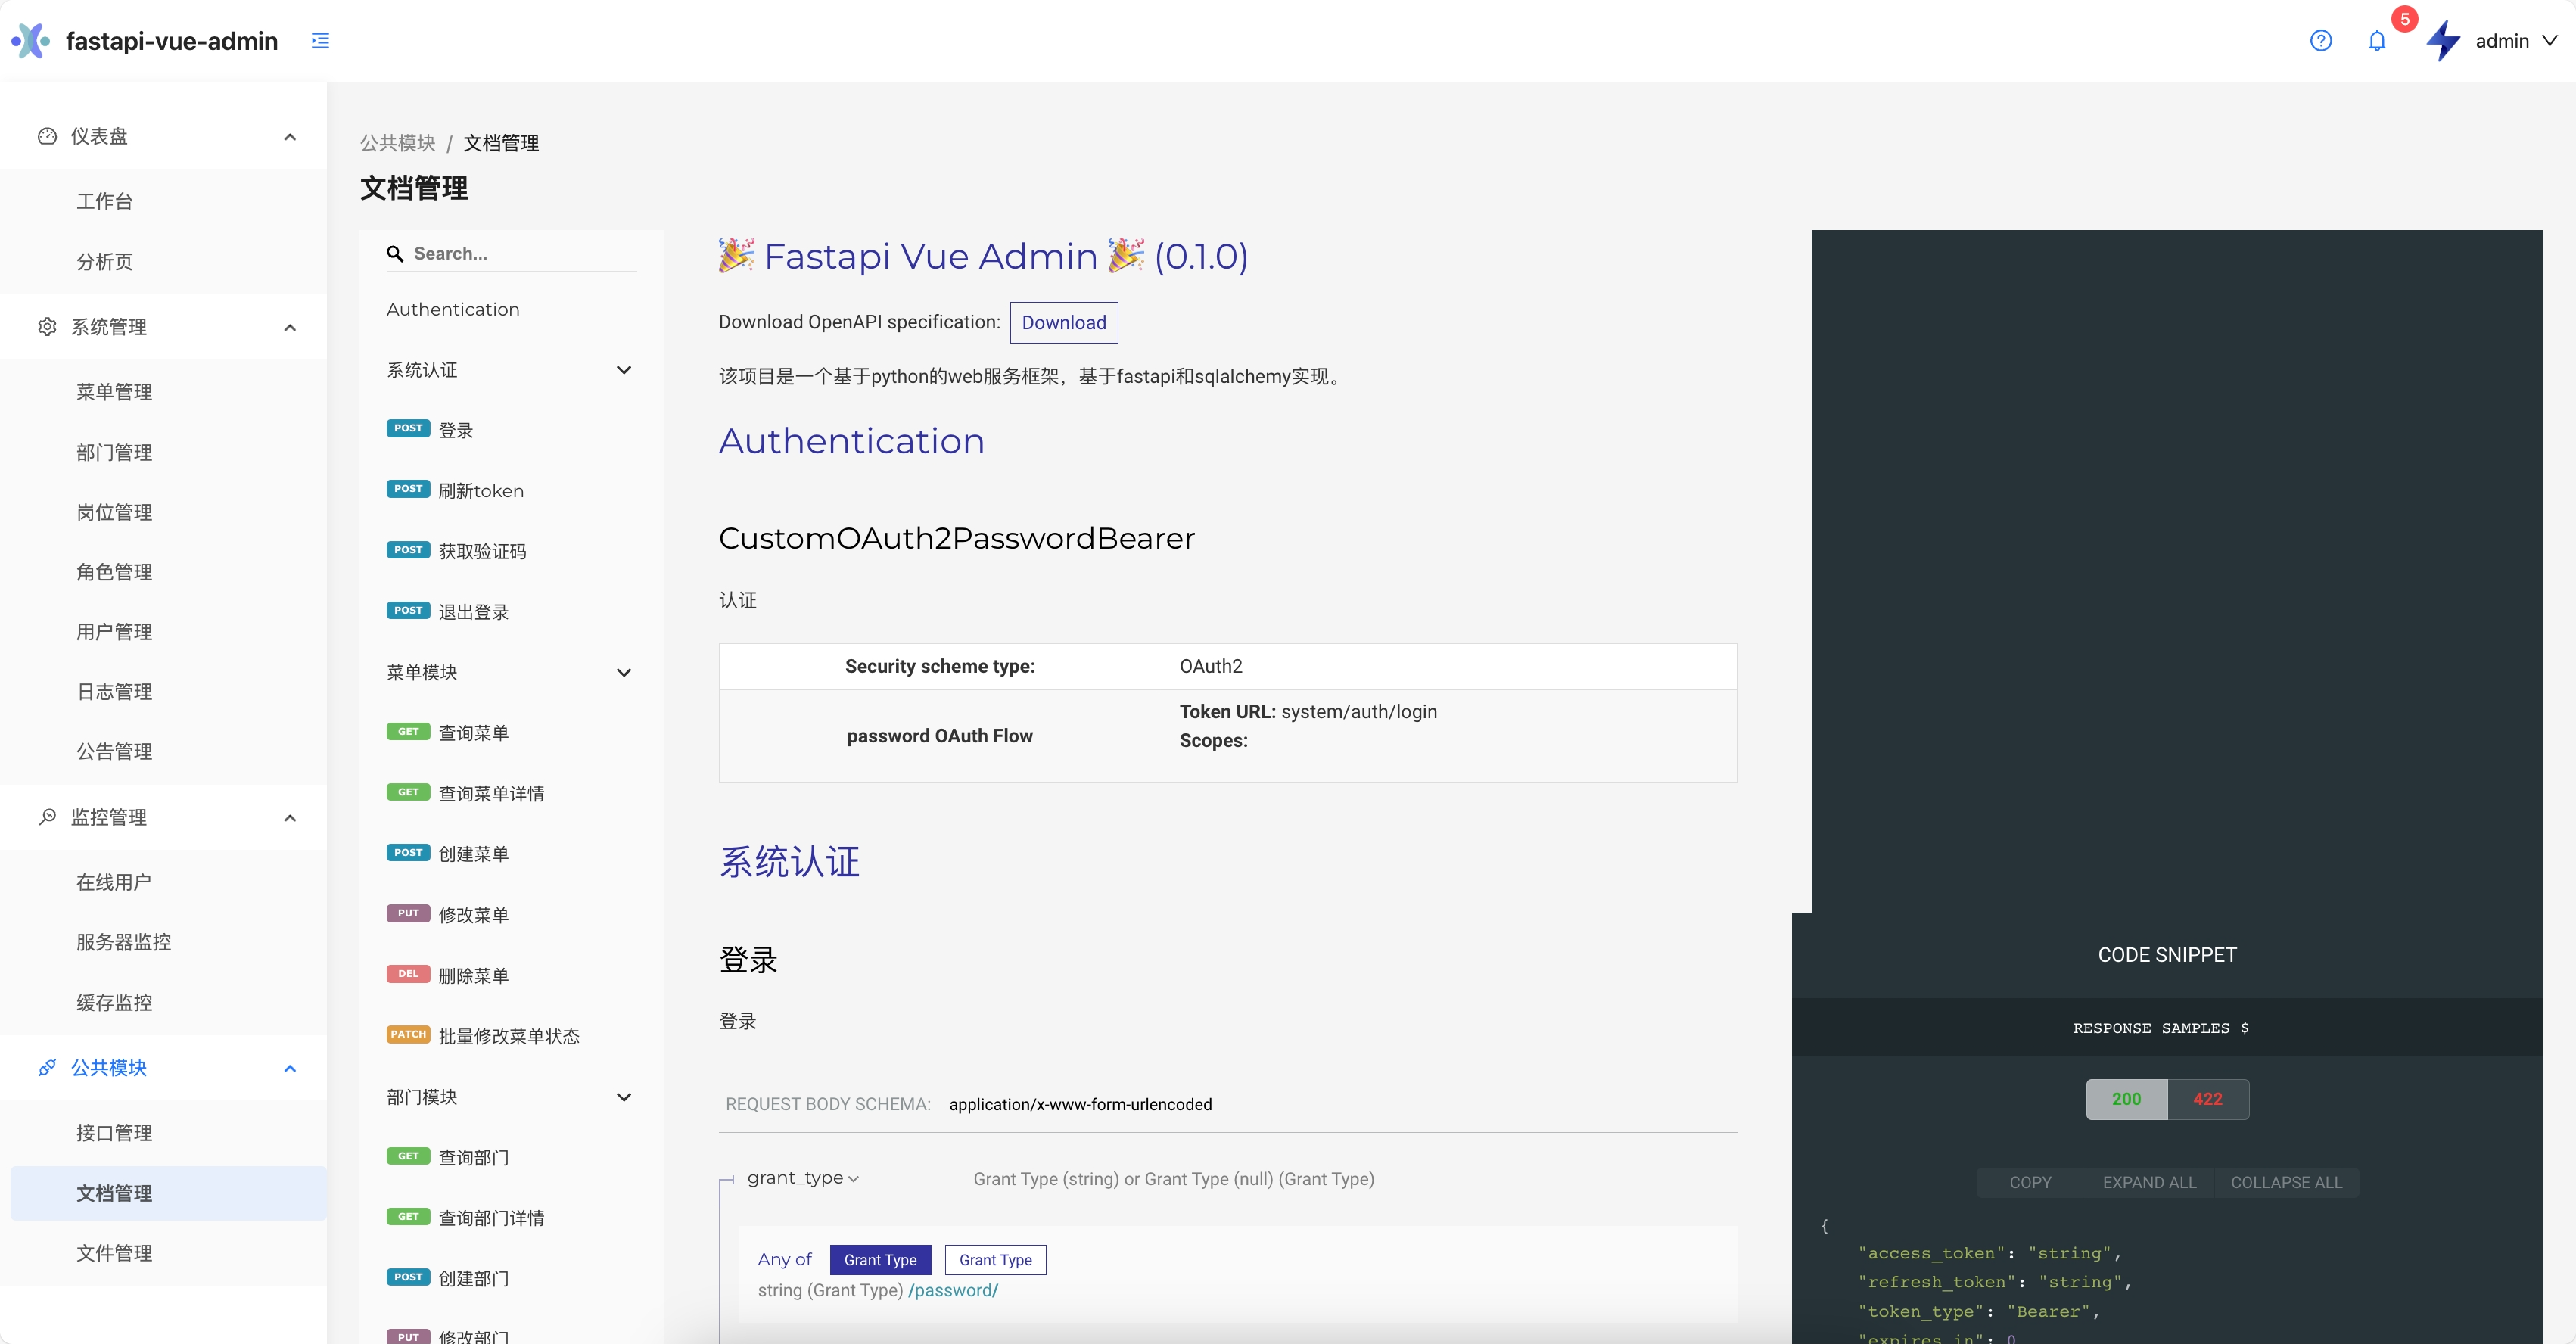Click POST badge beside 登录
The image size is (2576, 1344).
(x=408, y=429)
